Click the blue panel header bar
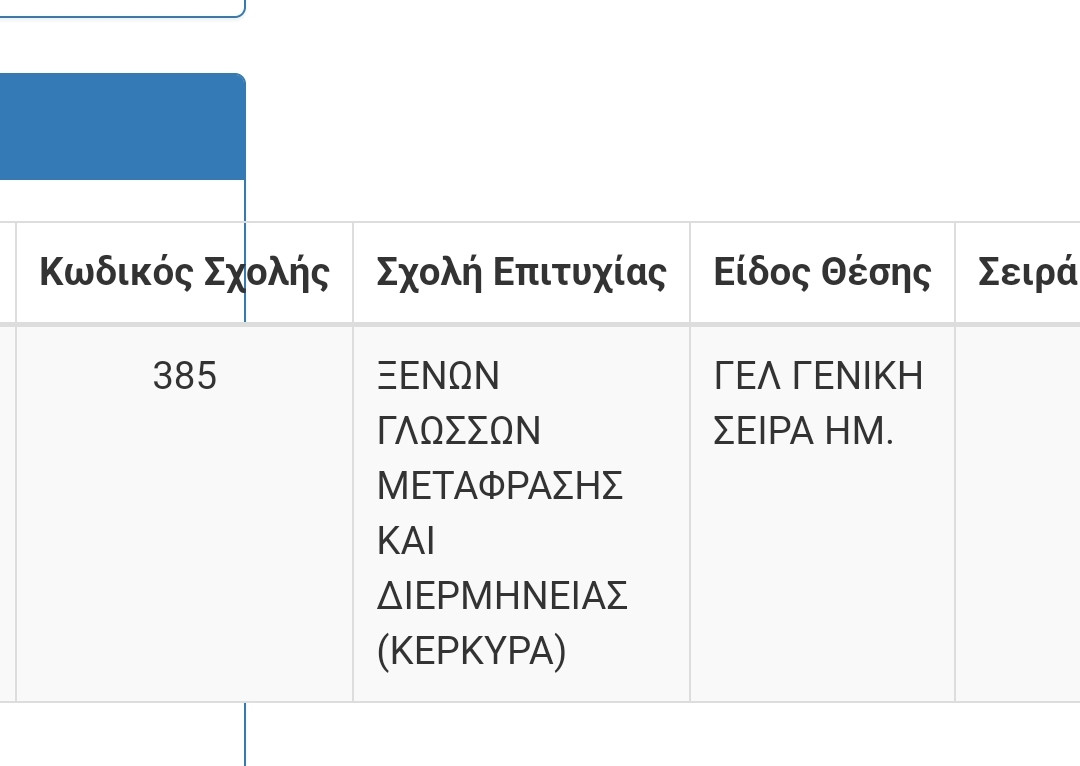The image size is (1080, 766). click(120, 127)
